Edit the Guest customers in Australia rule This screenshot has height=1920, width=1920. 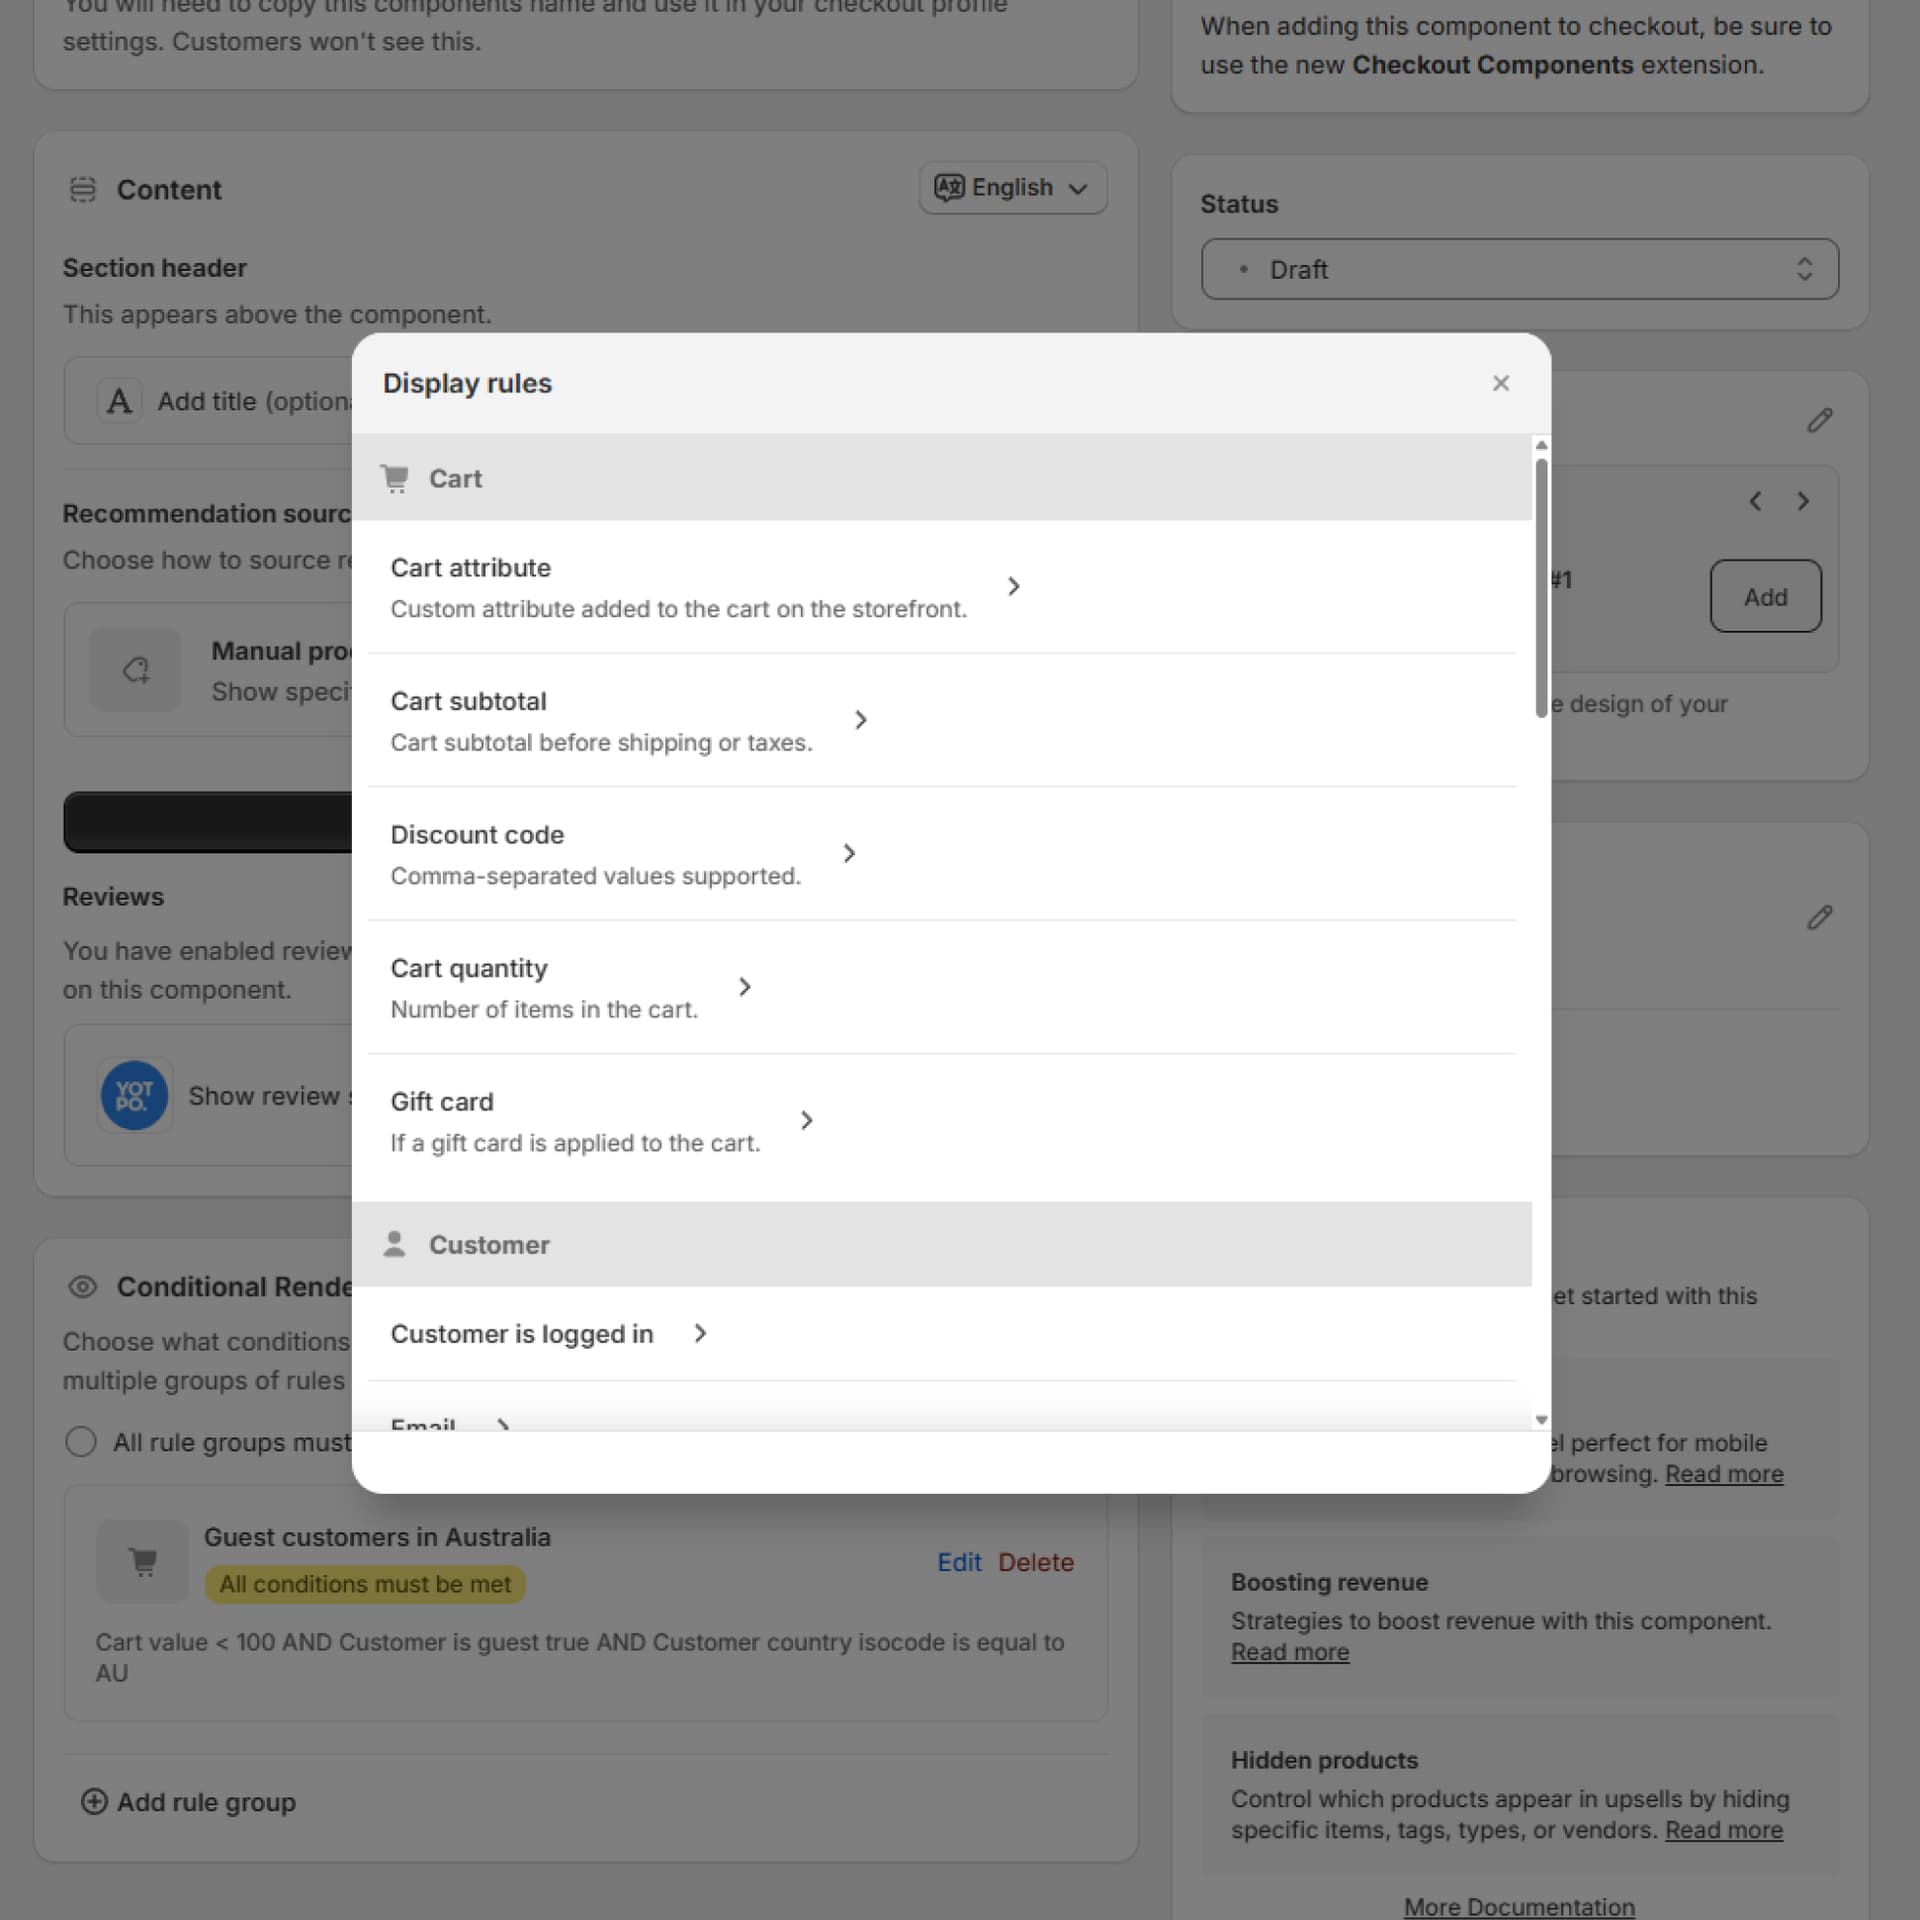[959, 1561]
